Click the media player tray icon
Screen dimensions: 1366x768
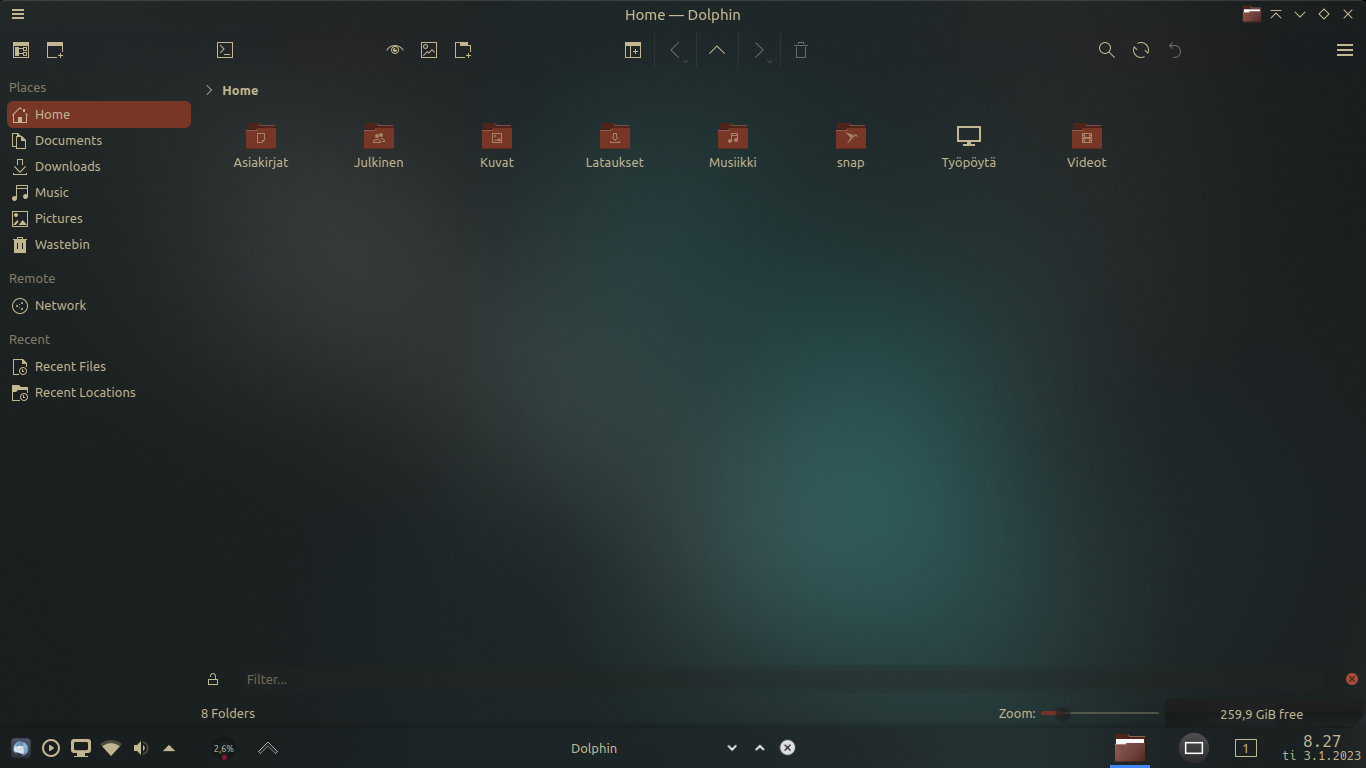click(x=51, y=748)
